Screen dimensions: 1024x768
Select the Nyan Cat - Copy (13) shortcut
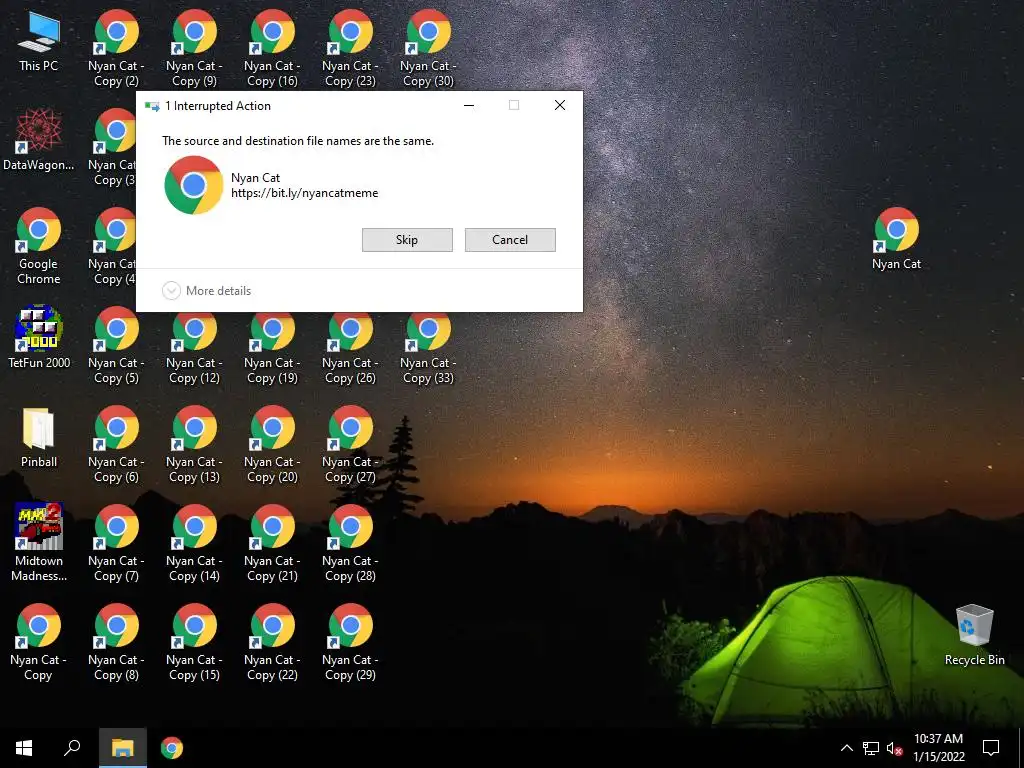tap(194, 445)
